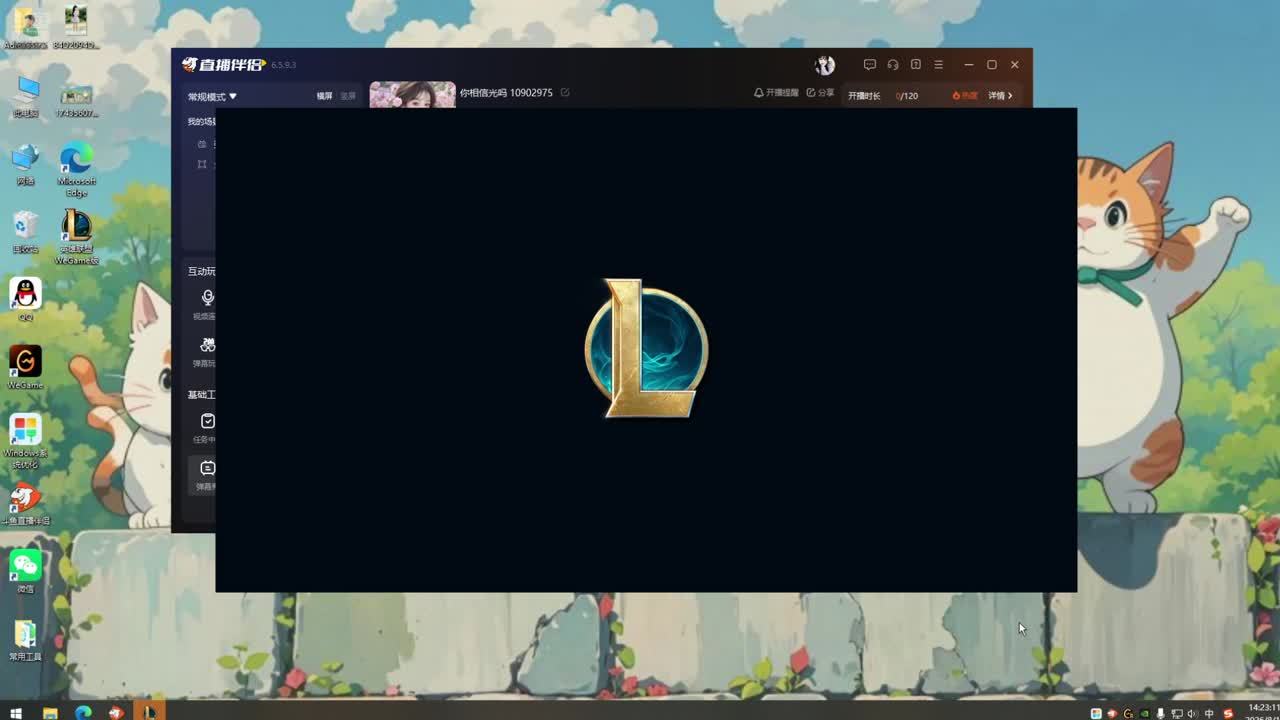Click the streamer room cover thumbnail
The height and width of the screenshot is (720, 1280).
click(x=412, y=95)
